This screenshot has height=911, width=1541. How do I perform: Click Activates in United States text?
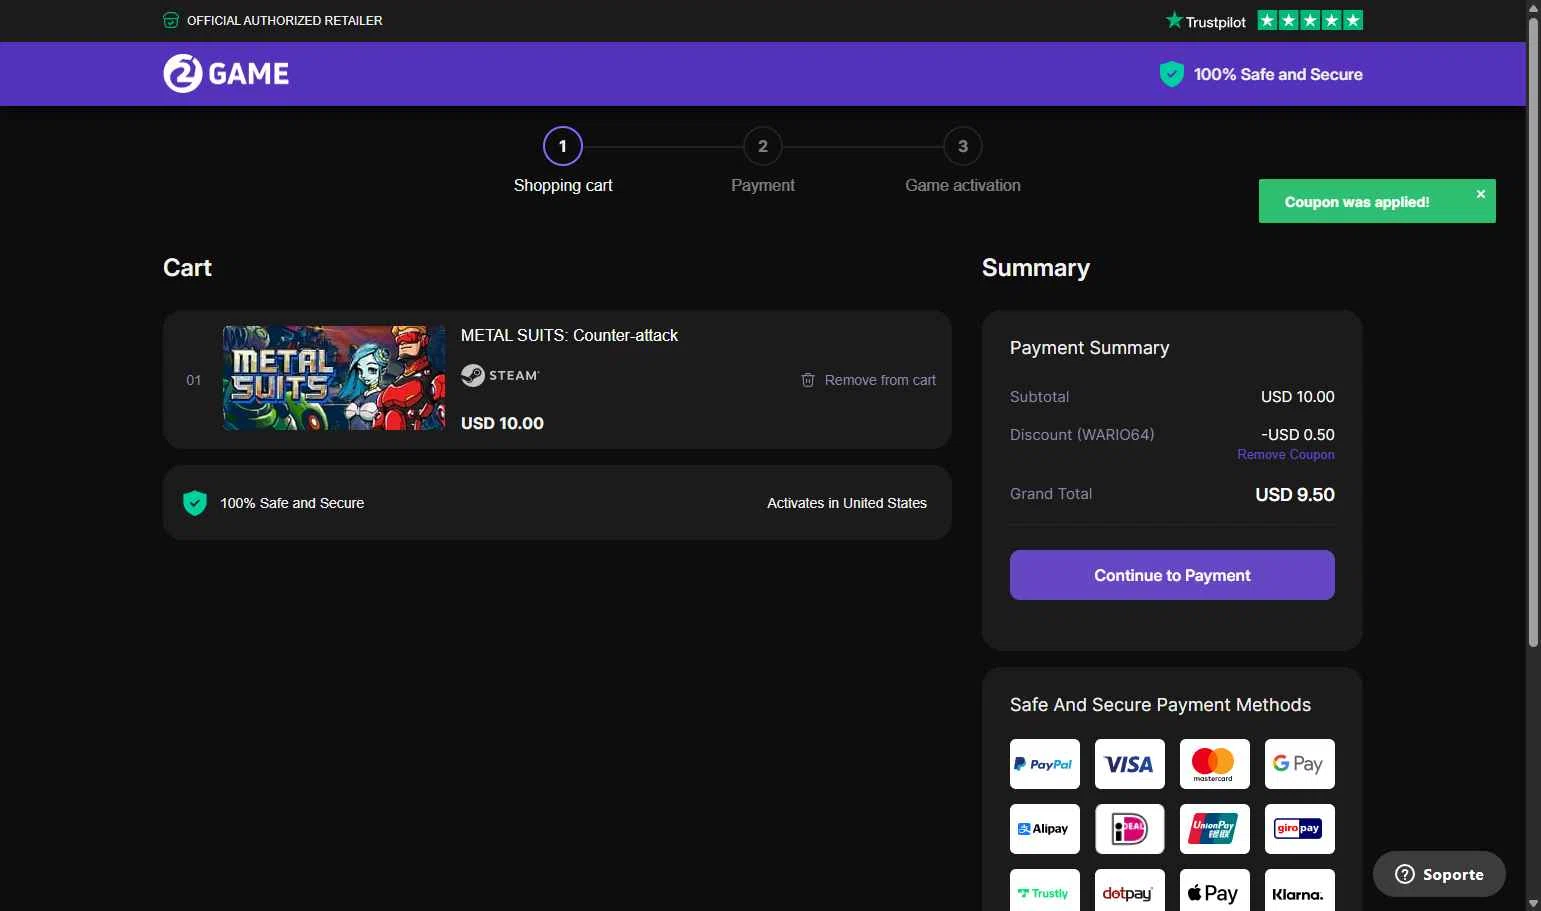[x=847, y=503]
